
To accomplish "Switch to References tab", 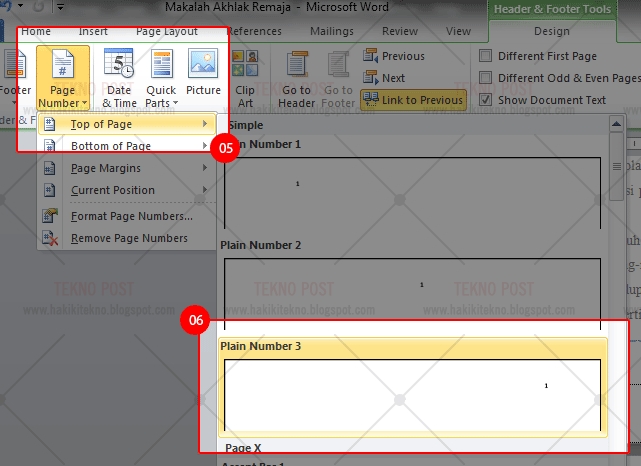I will click(x=254, y=31).
